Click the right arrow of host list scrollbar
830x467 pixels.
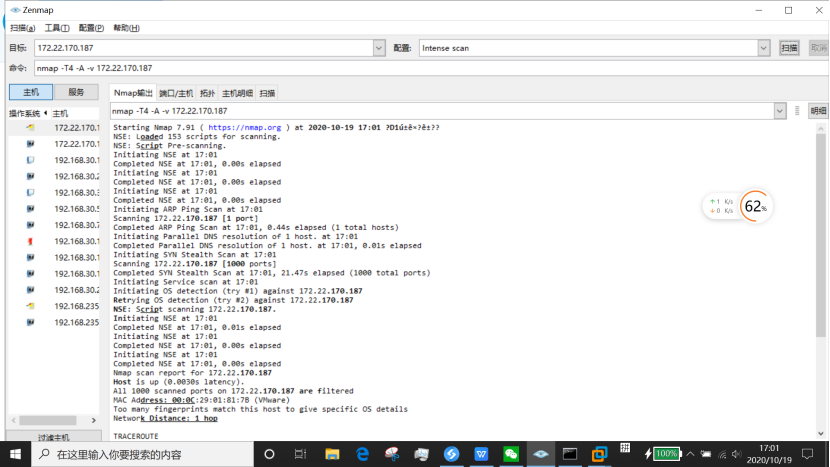[x=94, y=420]
